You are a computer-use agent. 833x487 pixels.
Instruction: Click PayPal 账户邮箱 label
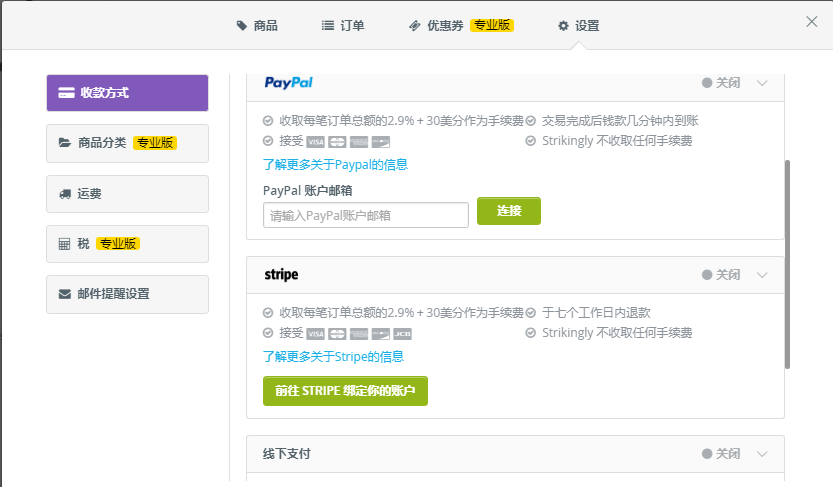pyautogui.click(x=308, y=191)
